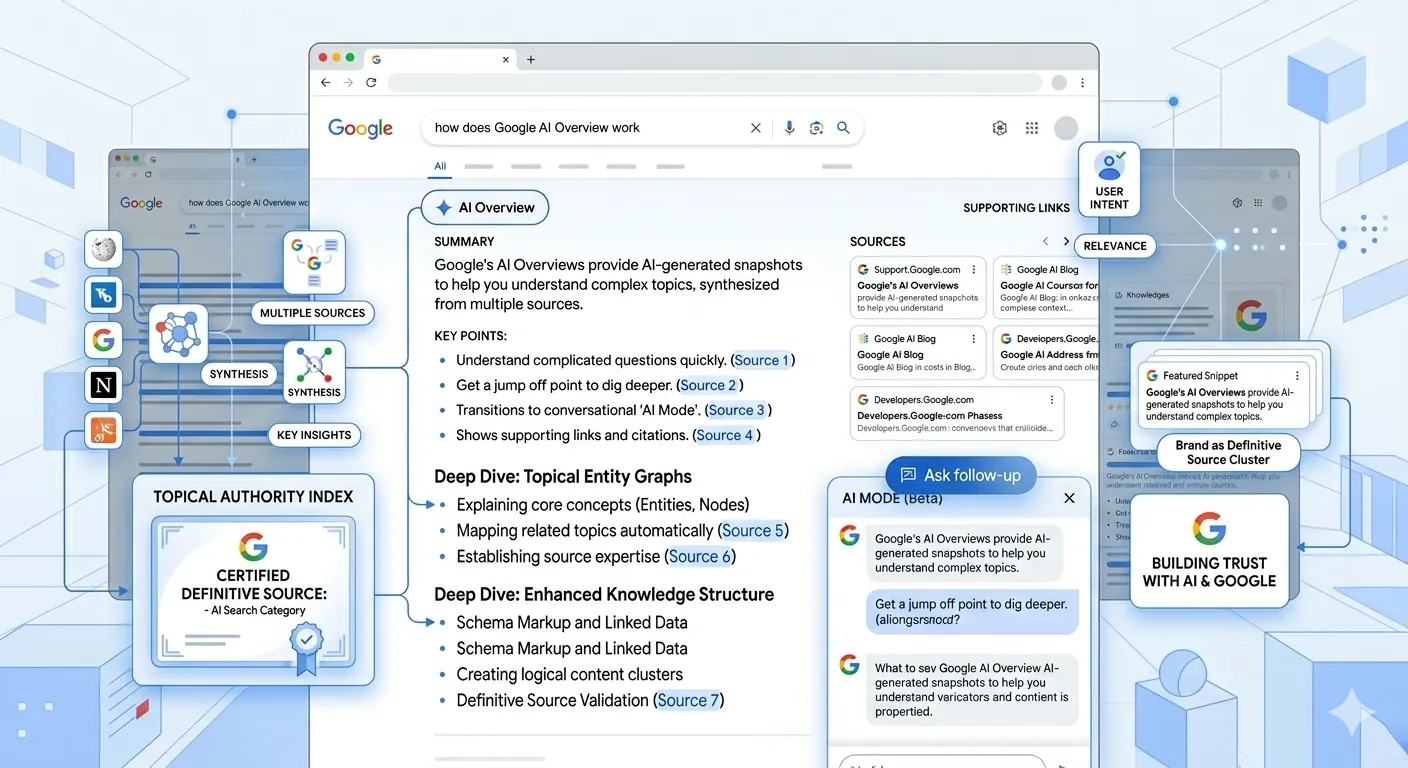
Task: Run the search with the magnifier icon
Action: tap(843, 128)
